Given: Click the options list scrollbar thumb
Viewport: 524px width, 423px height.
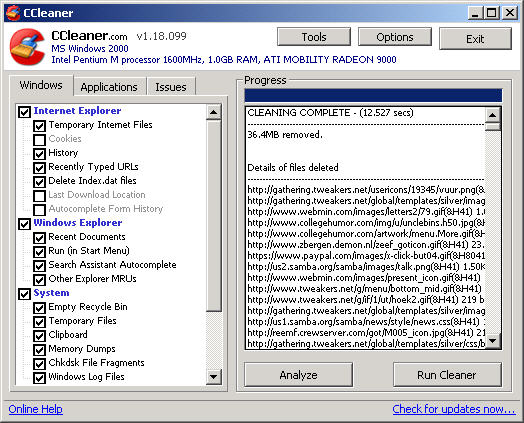Looking at the screenshot, I should click(x=214, y=216).
